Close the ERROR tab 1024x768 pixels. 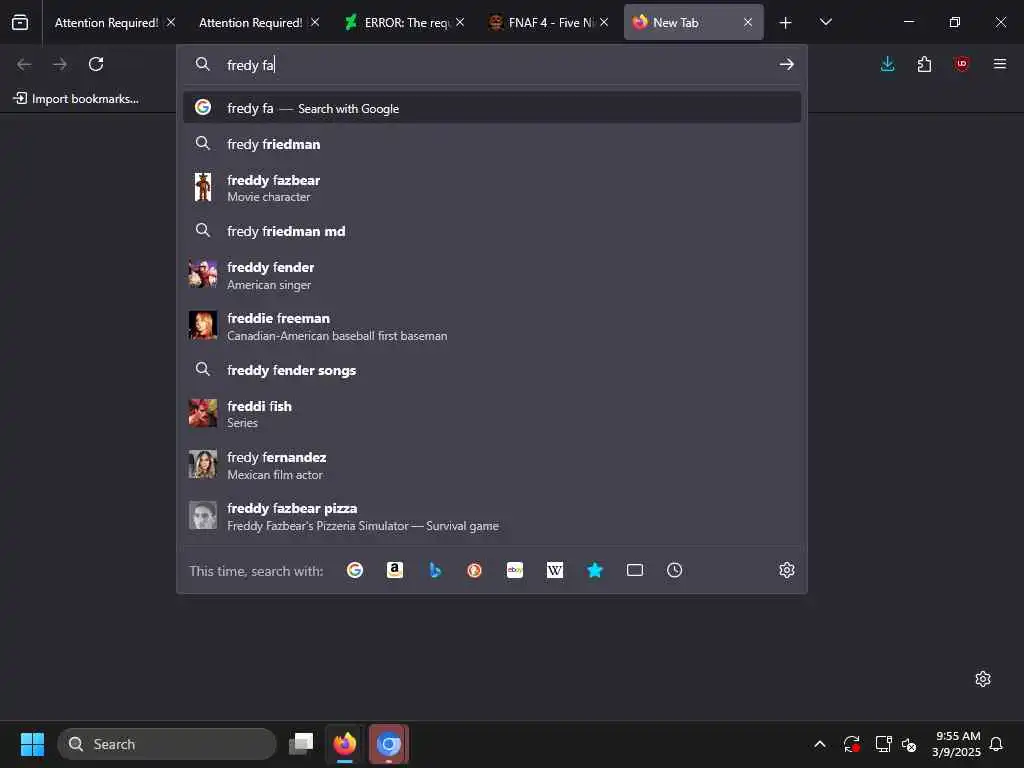click(460, 23)
